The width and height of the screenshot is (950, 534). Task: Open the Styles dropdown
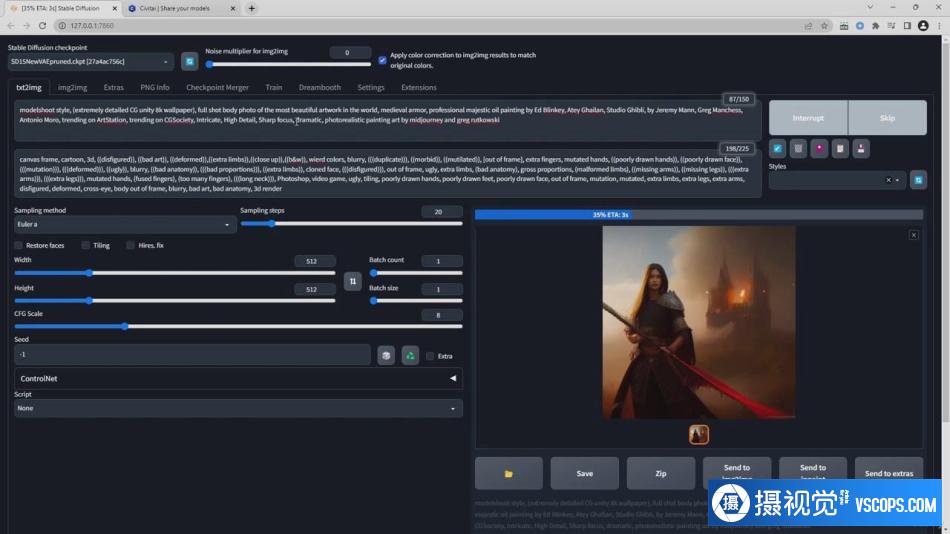click(x=836, y=180)
